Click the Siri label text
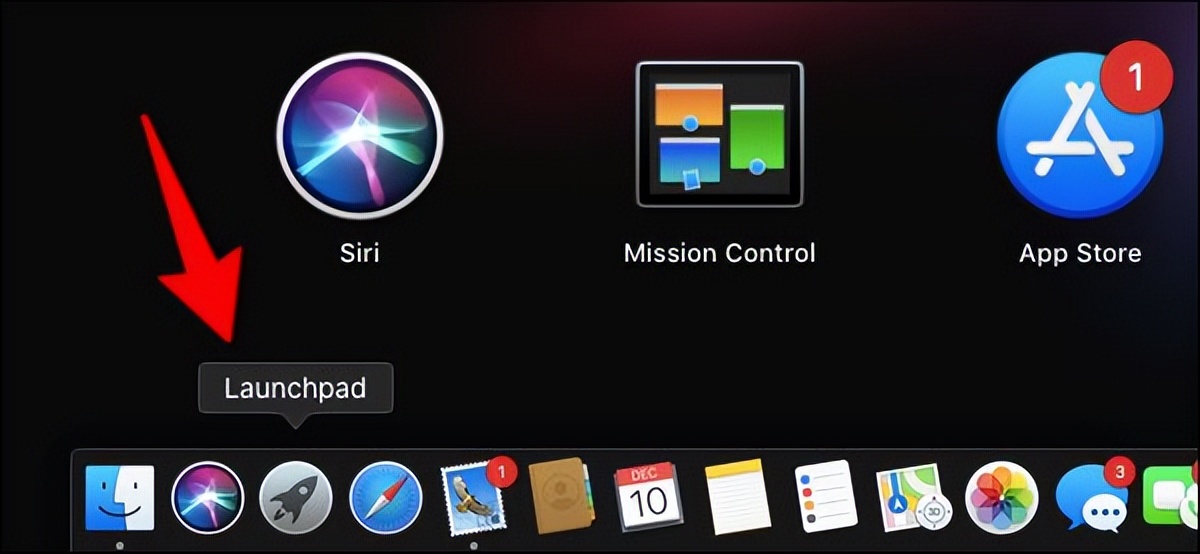Image resolution: width=1200 pixels, height=554 pixels. click(359, 253)
